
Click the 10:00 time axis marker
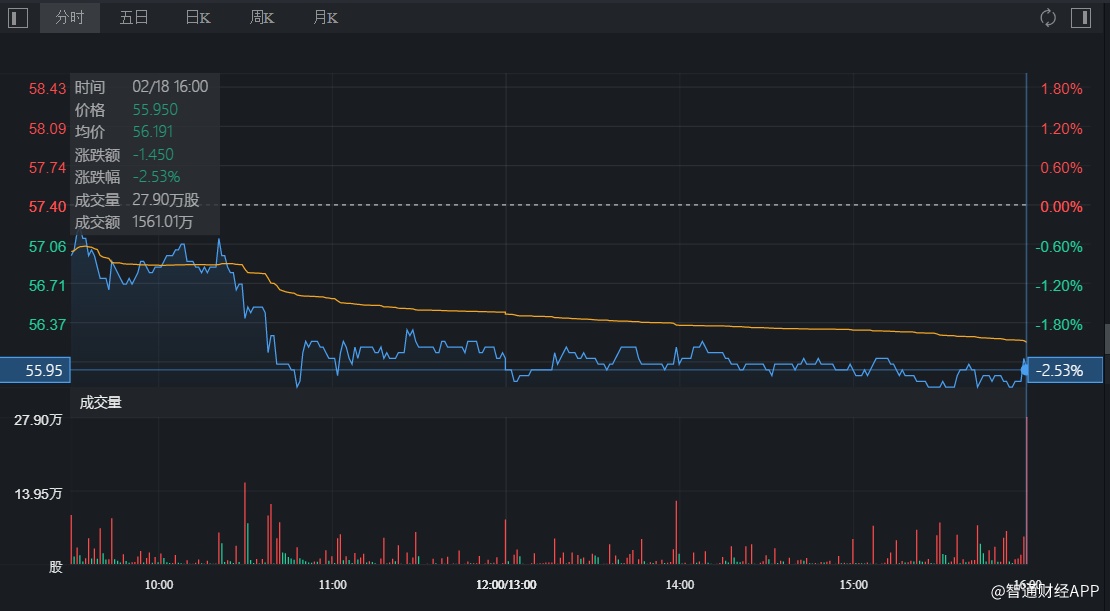point(159,584)
